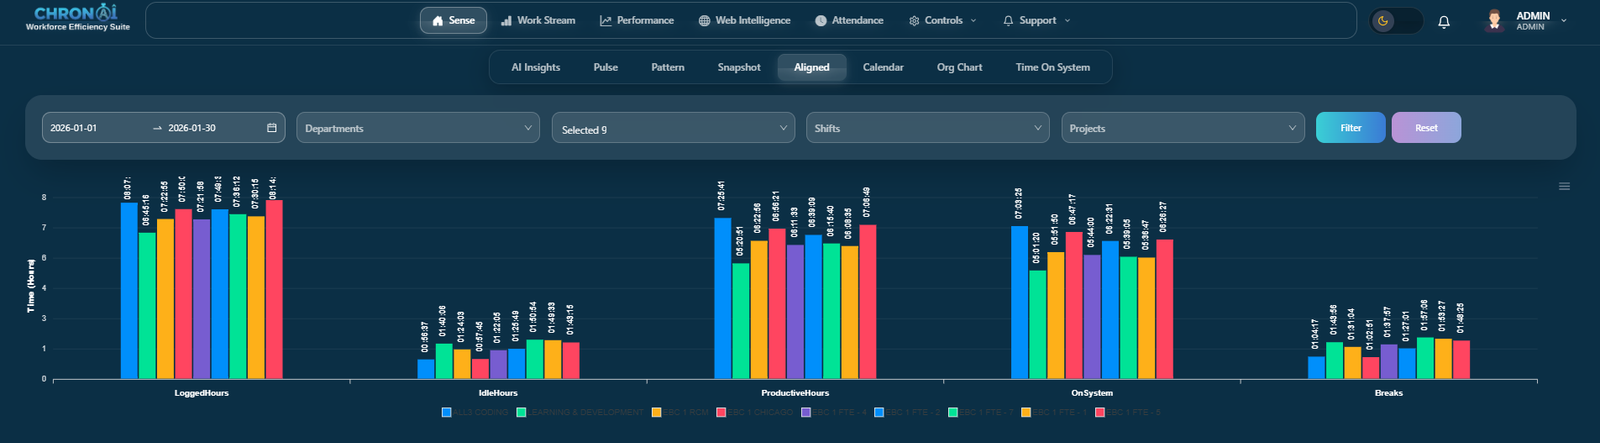Screen dimensions: 1600x443
Task: Open the chart hamburger menu icon
Action: (1564, 186)
